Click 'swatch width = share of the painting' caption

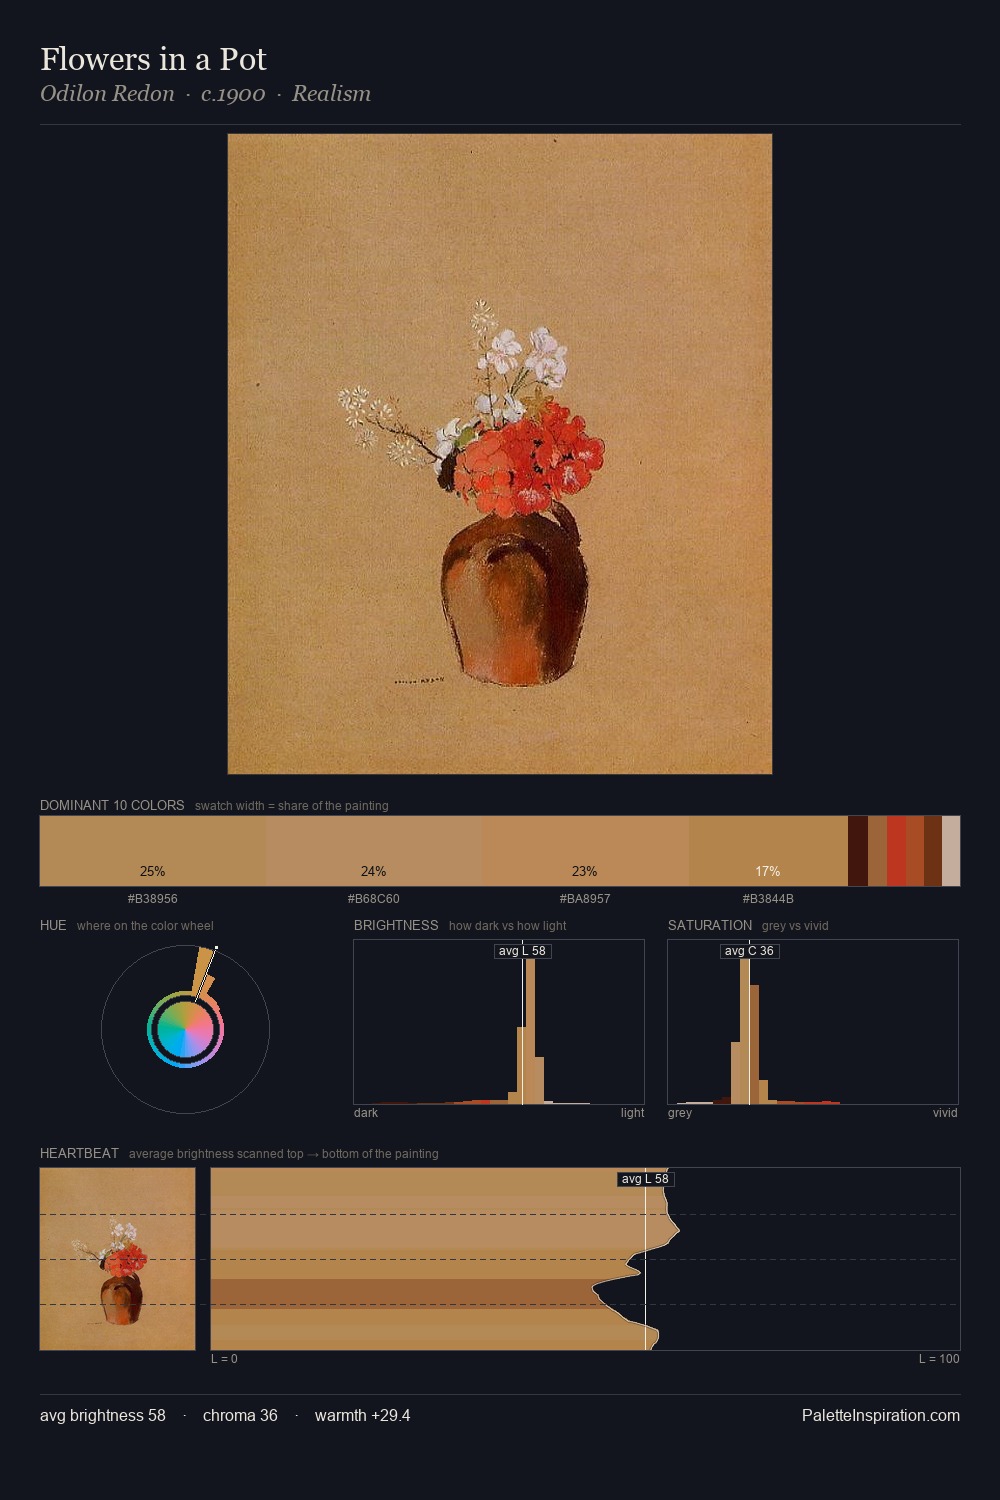[x=292, y=806]
